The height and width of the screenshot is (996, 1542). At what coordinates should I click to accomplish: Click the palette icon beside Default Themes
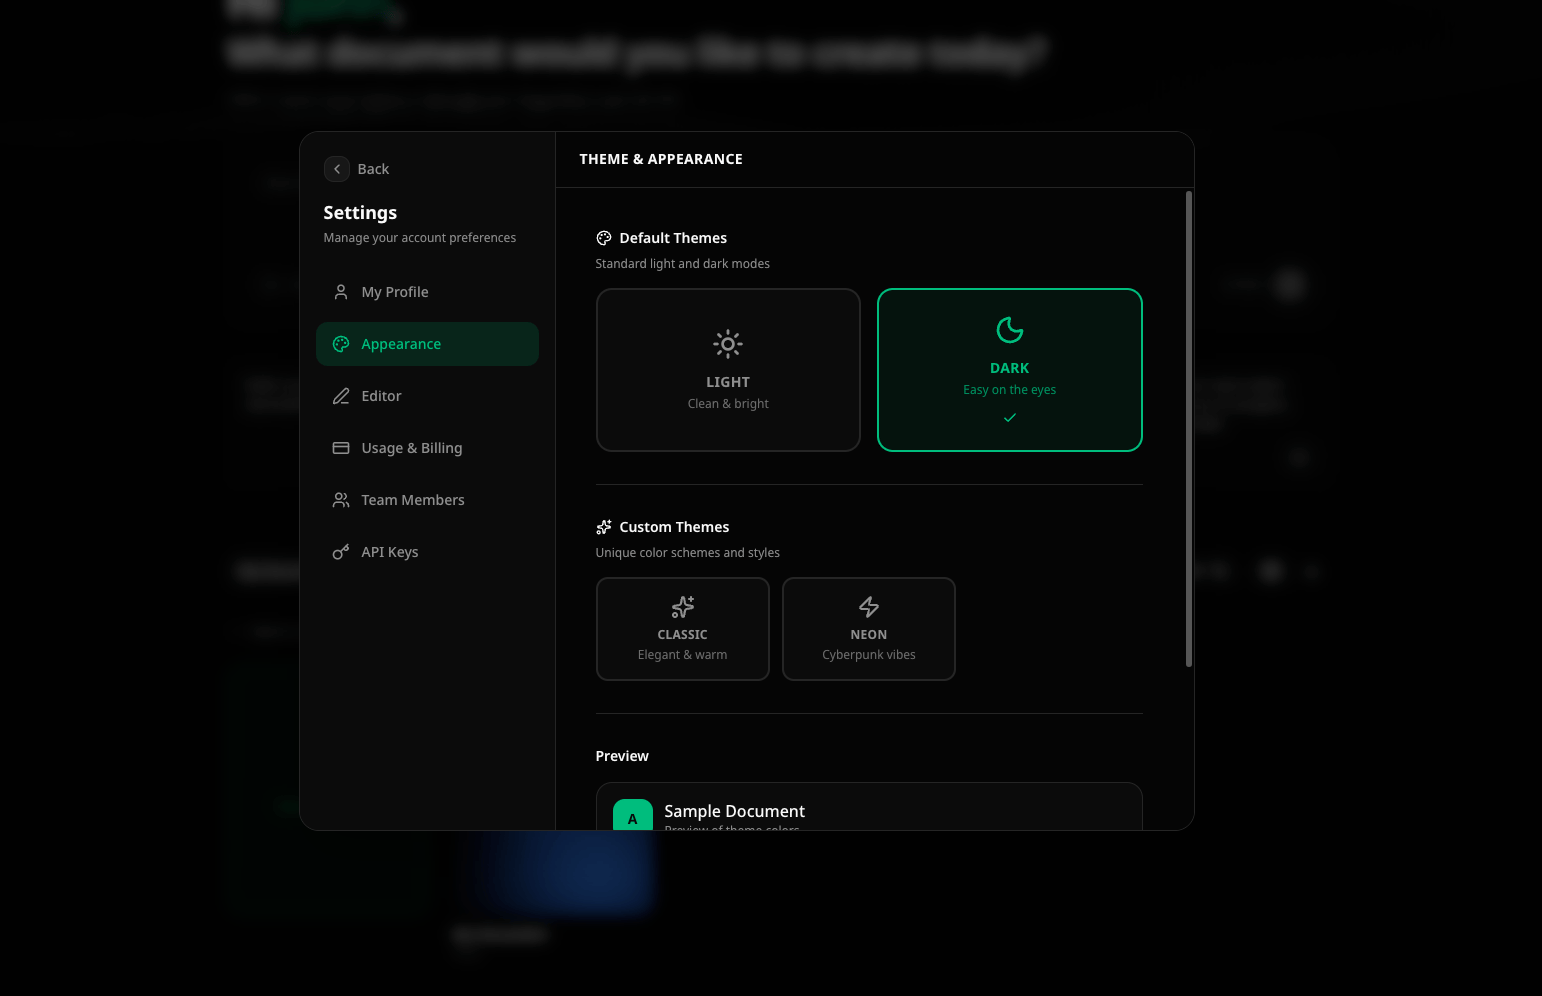point(604,238)
